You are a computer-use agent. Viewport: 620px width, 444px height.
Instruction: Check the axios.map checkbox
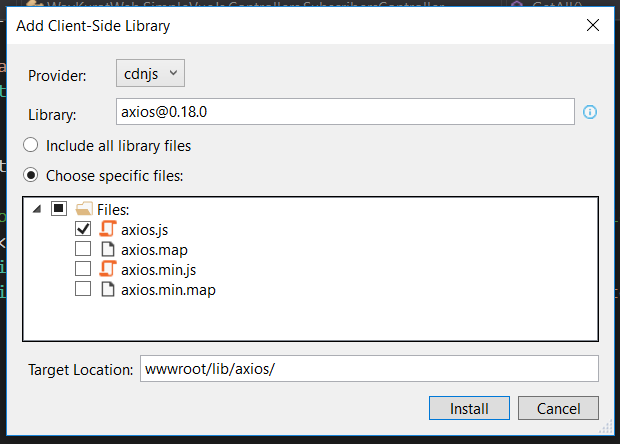coord(83,249)
